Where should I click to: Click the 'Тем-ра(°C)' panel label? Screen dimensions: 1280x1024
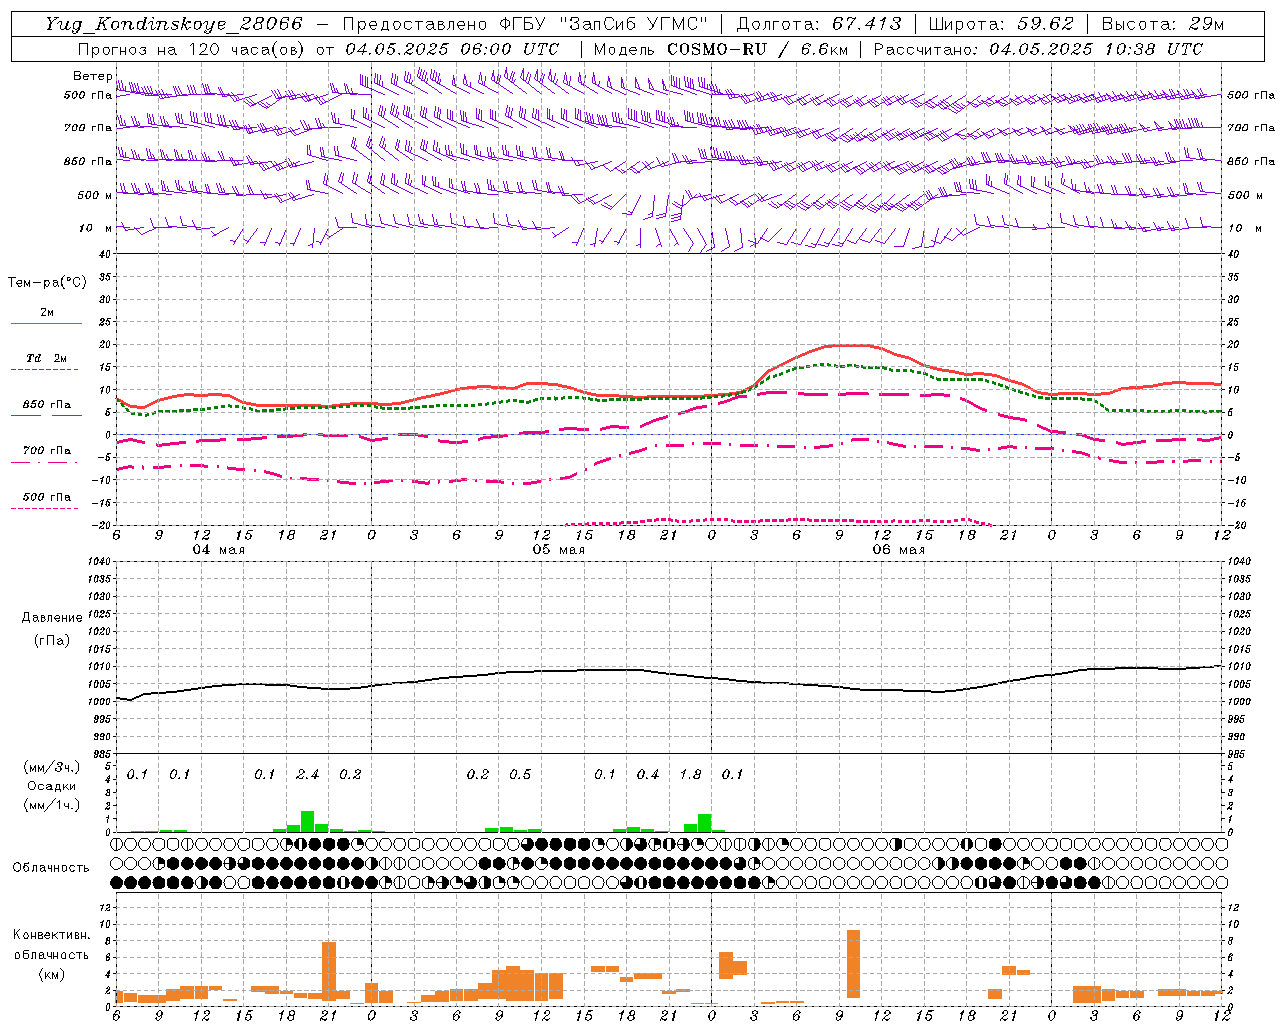tap(47, 283)
